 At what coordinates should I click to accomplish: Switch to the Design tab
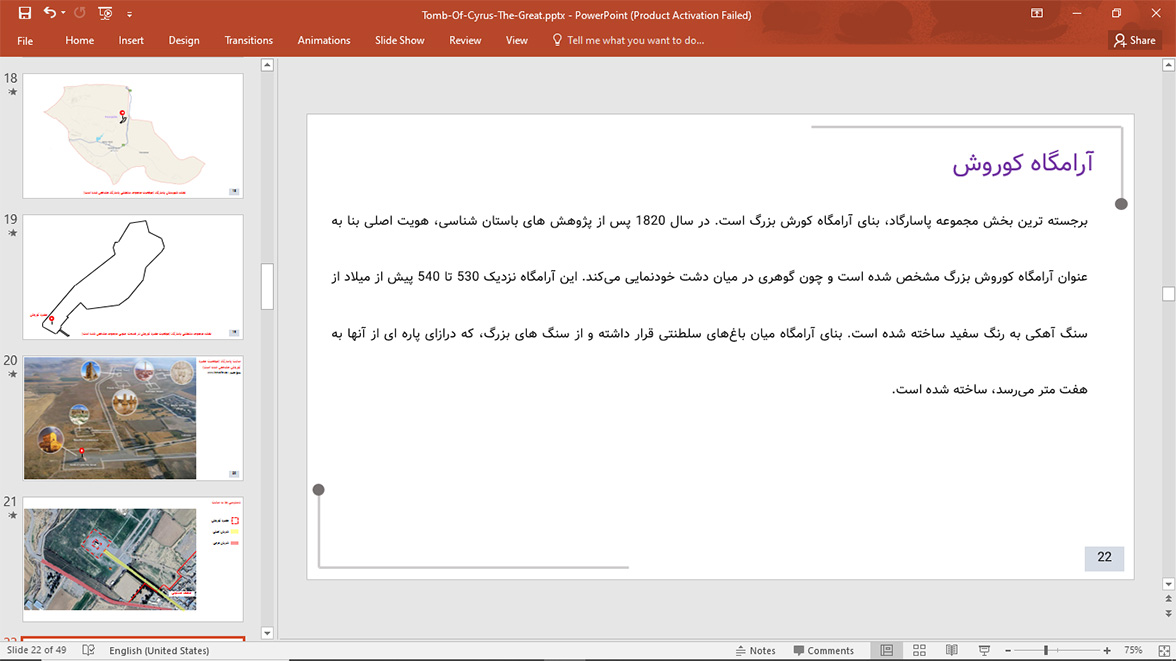[x=184, y=40]
